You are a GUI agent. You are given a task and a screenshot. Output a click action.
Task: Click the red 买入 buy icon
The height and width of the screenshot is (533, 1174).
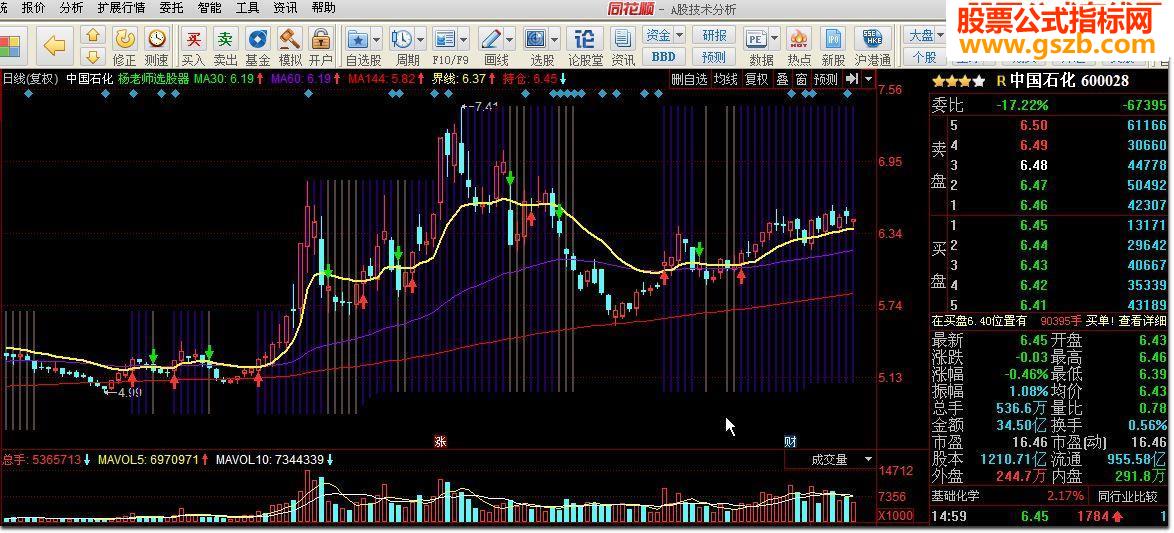193,38
